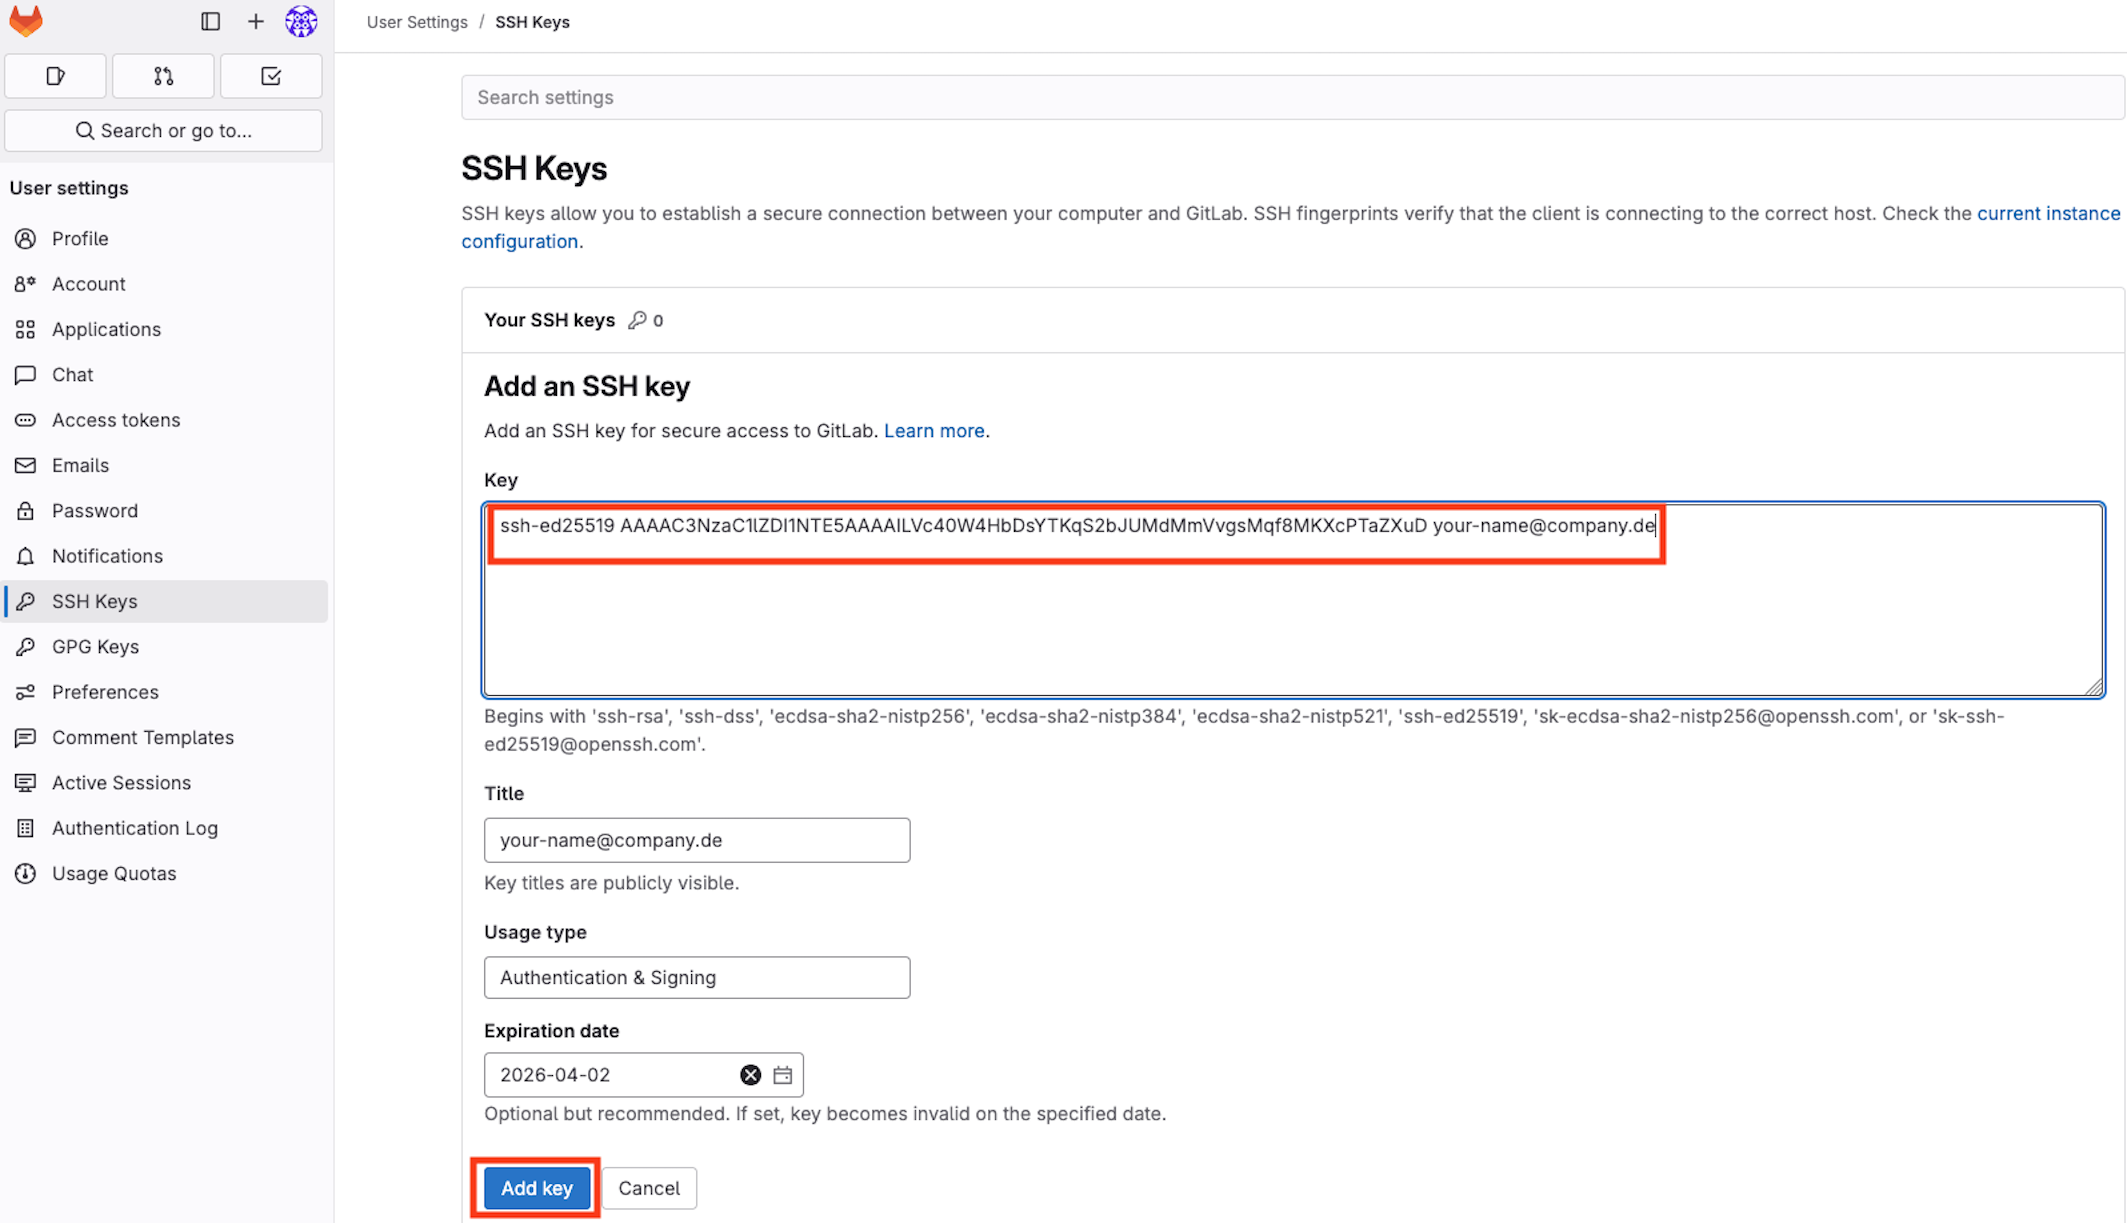Click the Search settings field
The image size is (2127, 1223).
pos(1290,97)
